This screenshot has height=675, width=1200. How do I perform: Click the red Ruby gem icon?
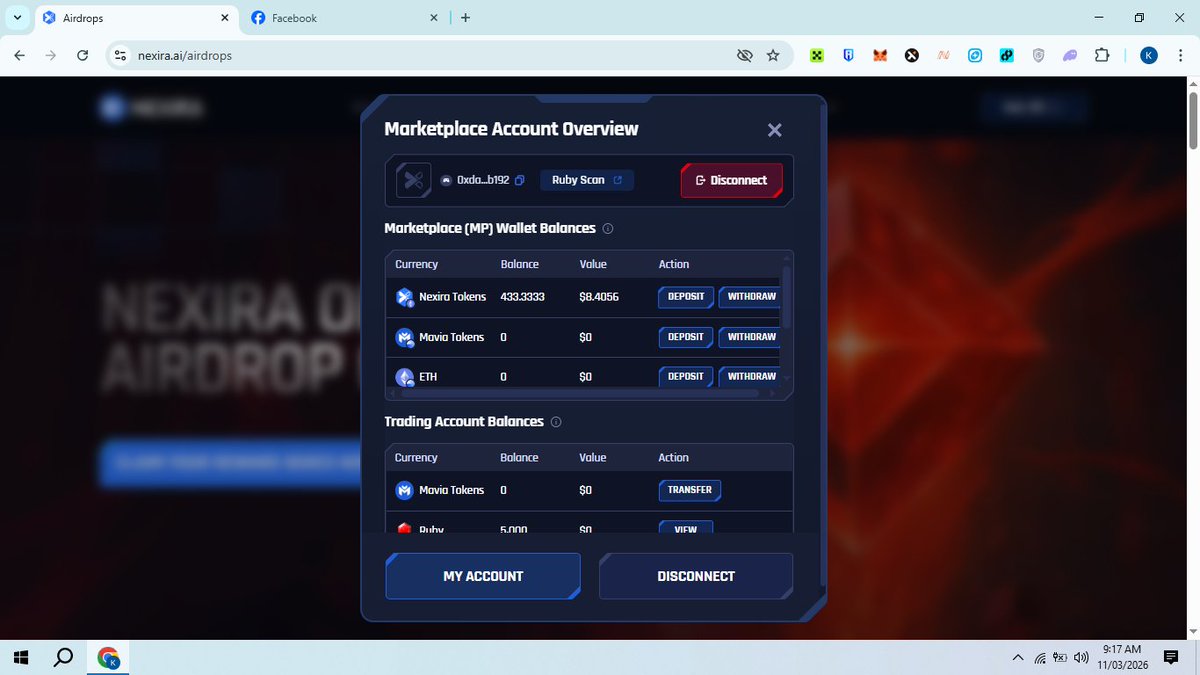(x=405, y=529)
